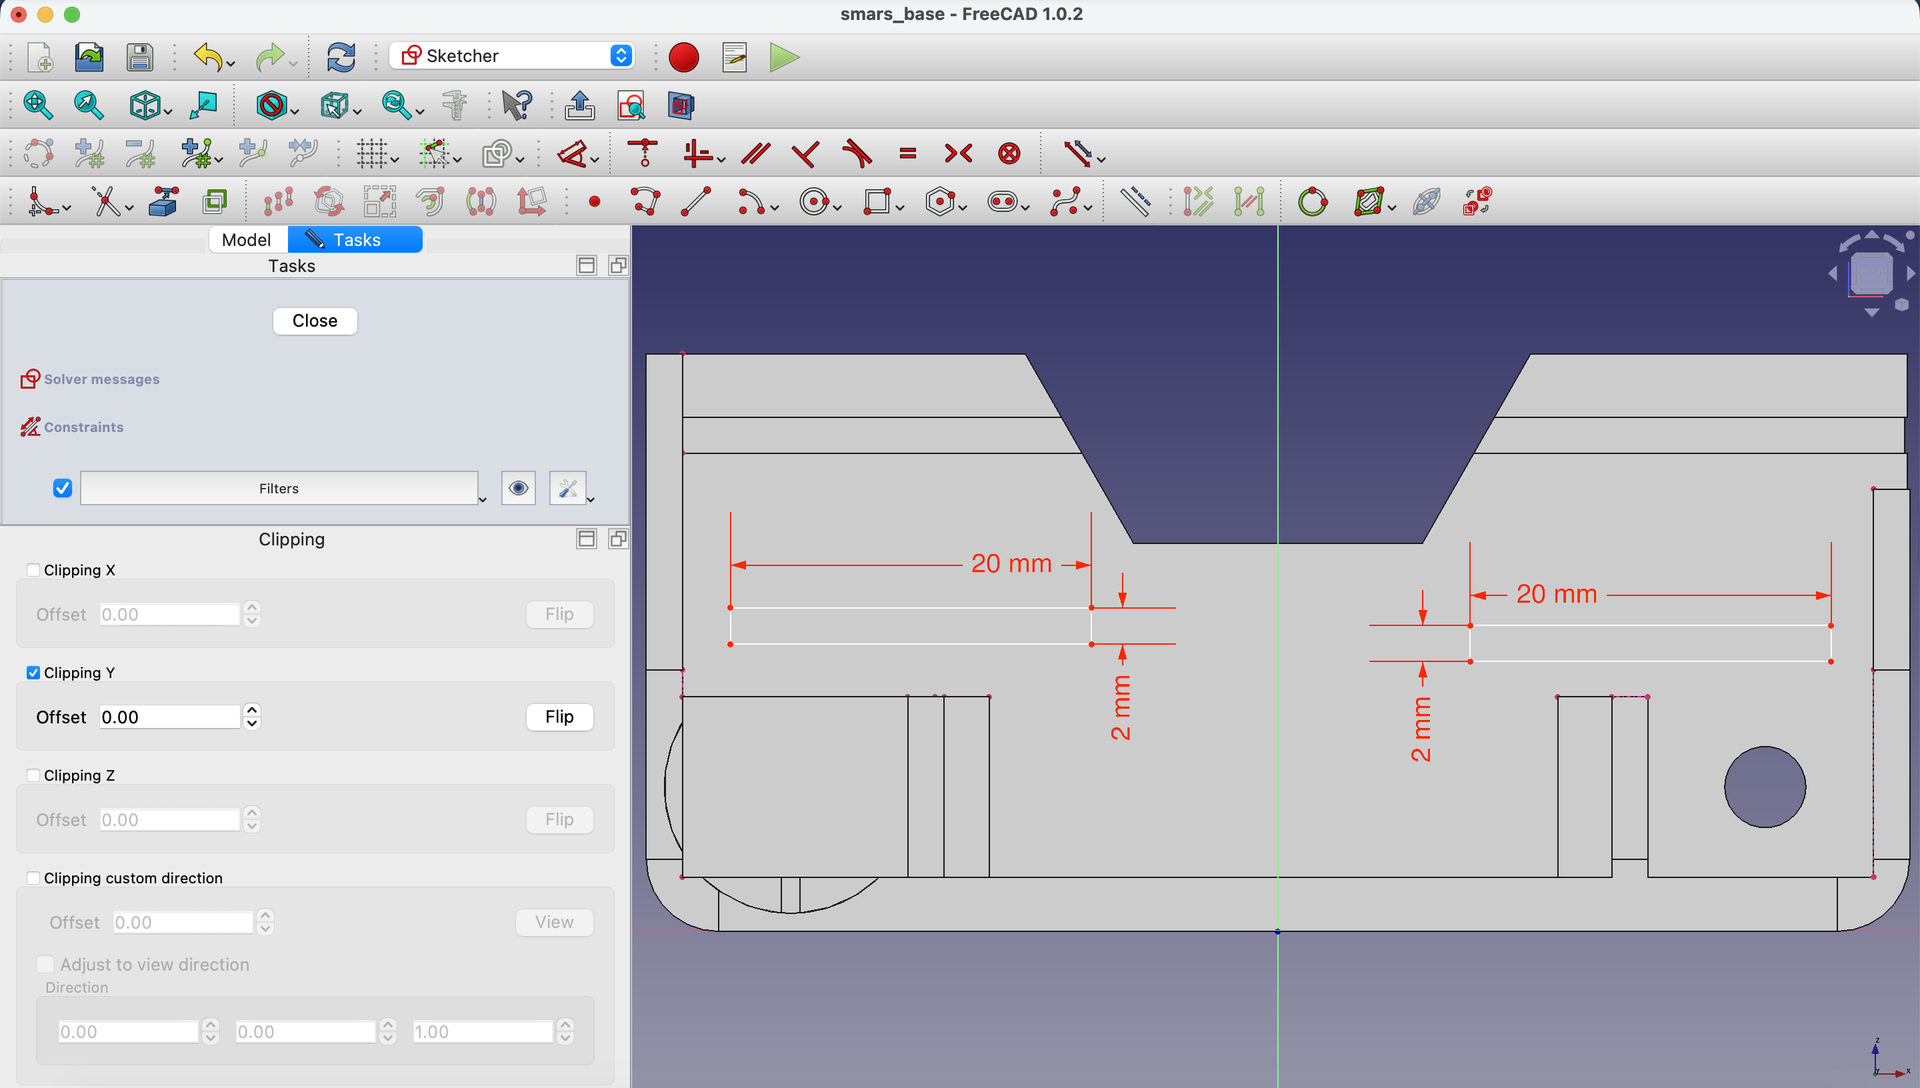This screenshot has height=1088, width=1920.
Task: Enable Clipping Z checkbox
Action: coord(33,775)
